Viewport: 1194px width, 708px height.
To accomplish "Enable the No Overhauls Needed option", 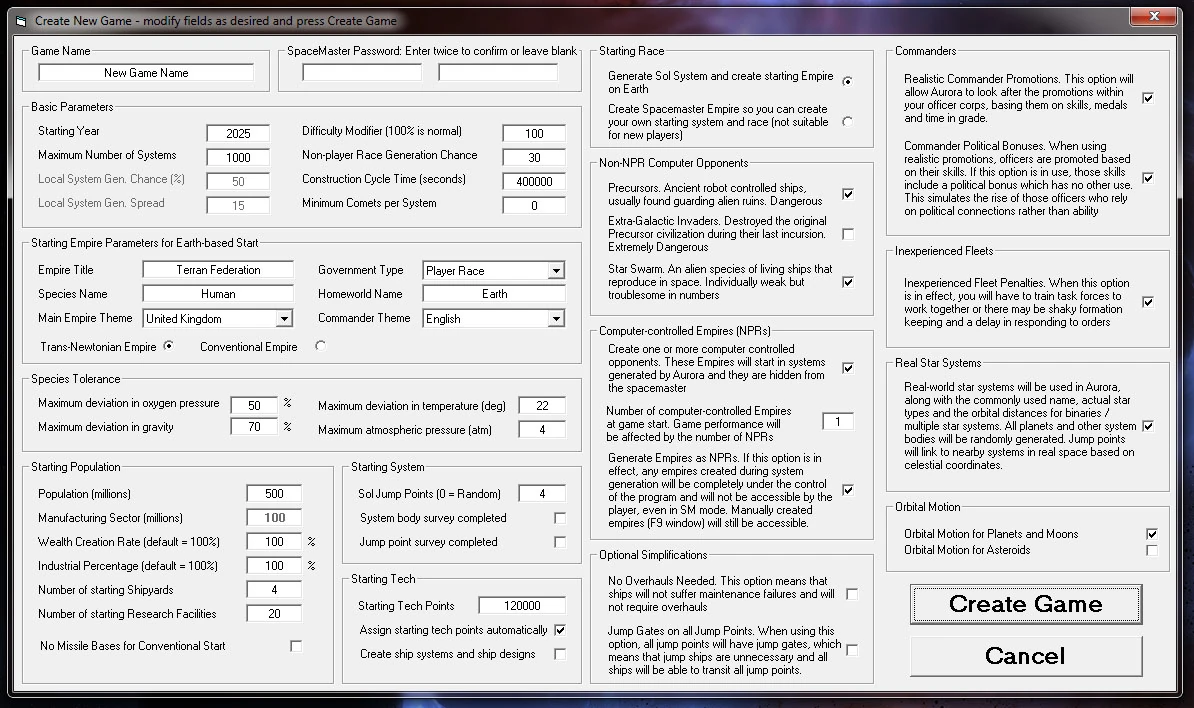I will pyautogui.click(x=851, y=594).
